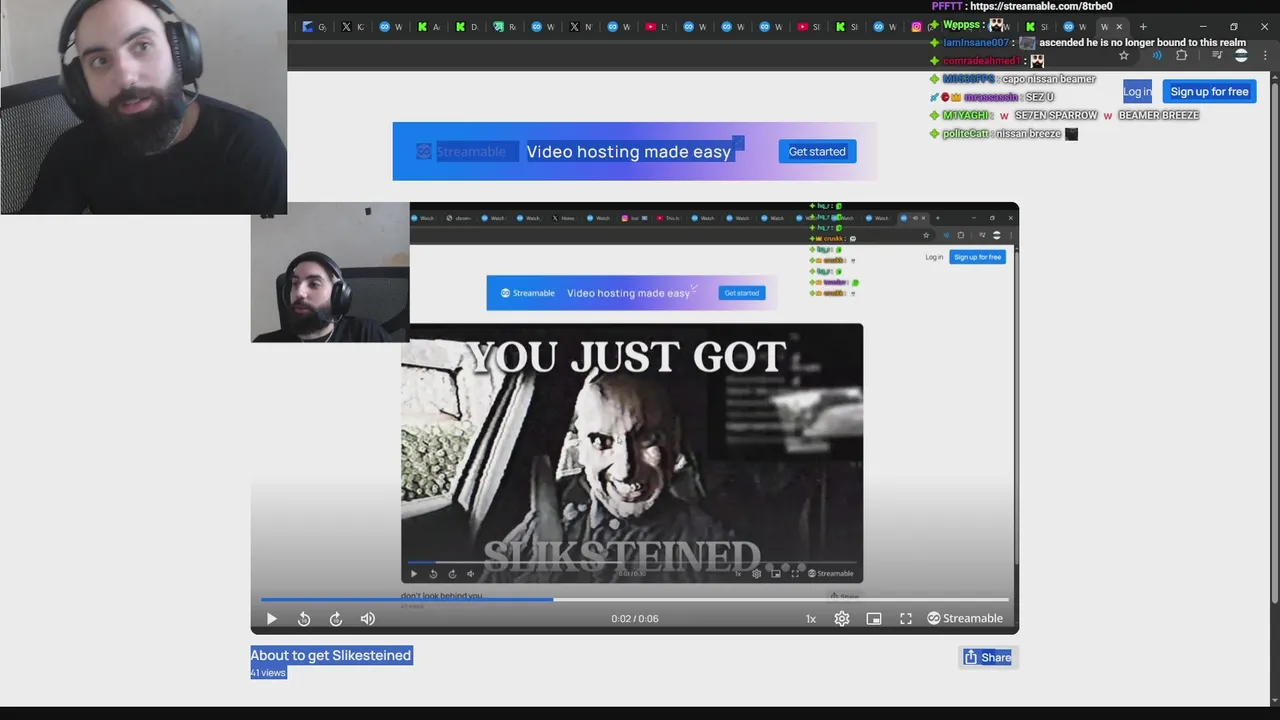Play the Streamable video
The width and height of the screenshot is (1280, 720).
click(271, 619)
